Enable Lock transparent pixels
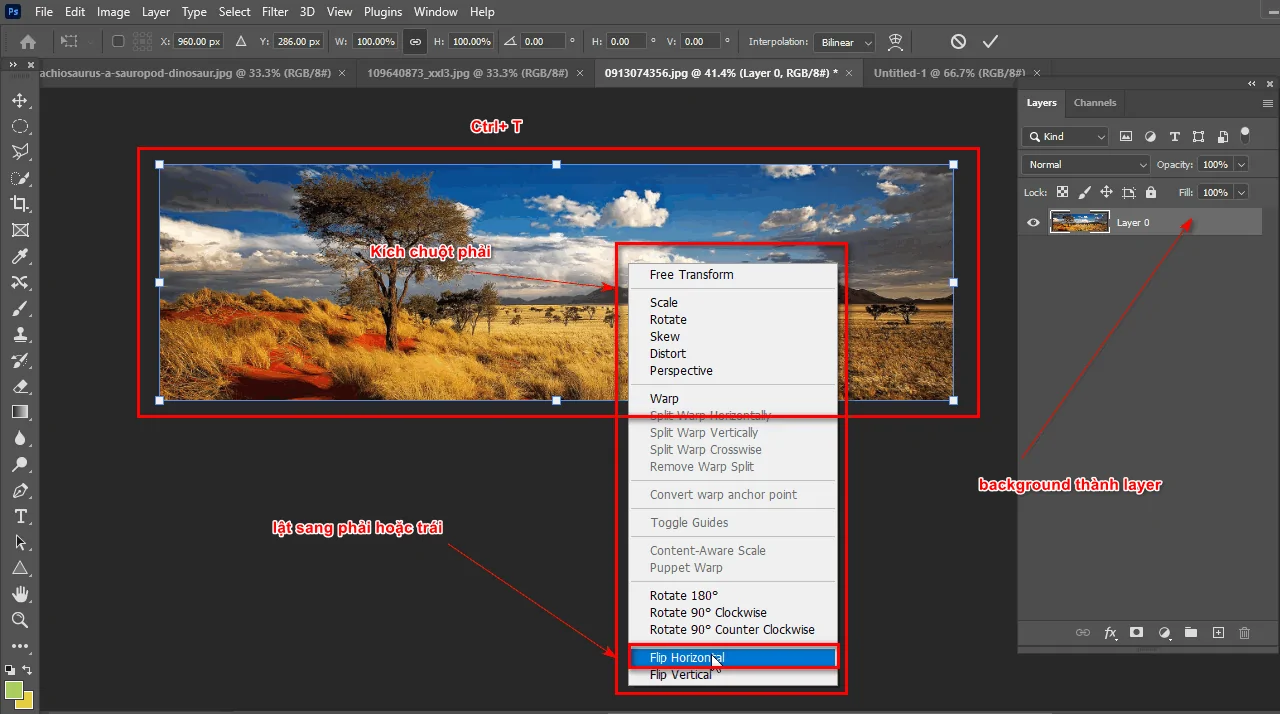 pyautogui.click(x=1061, y=192)
